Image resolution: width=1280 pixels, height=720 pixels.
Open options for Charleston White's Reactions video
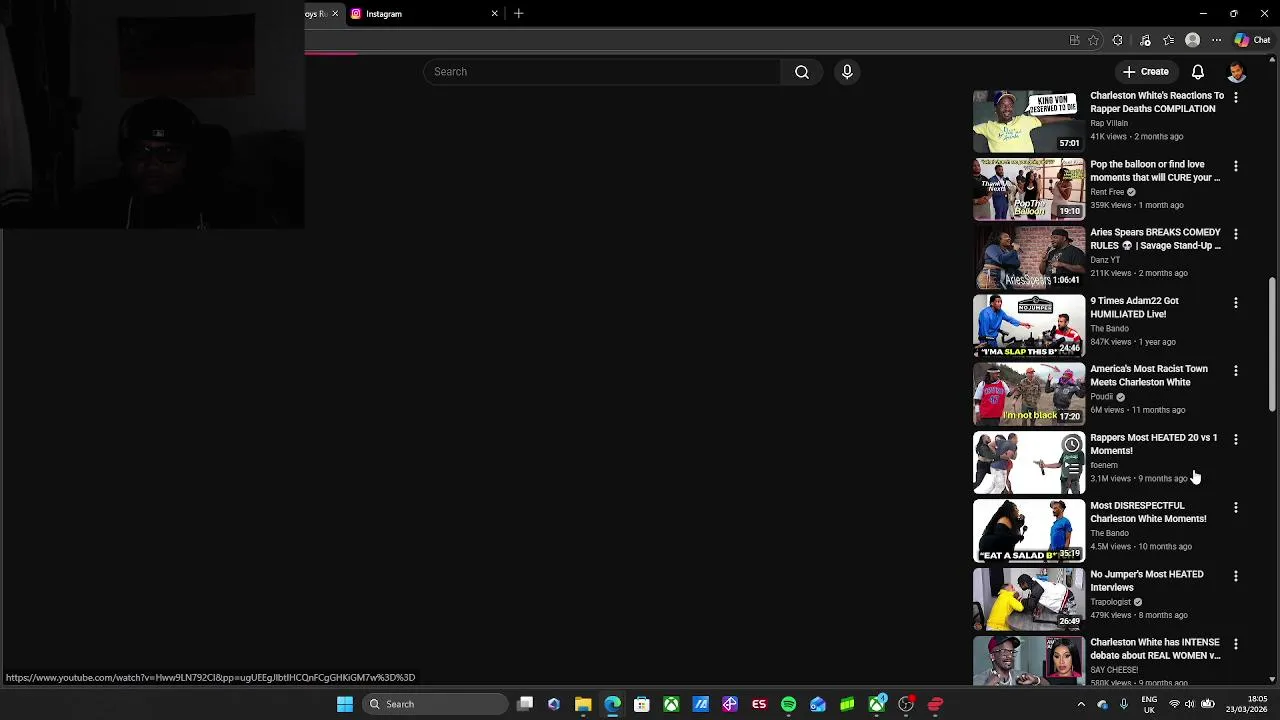coord(1236,97)
